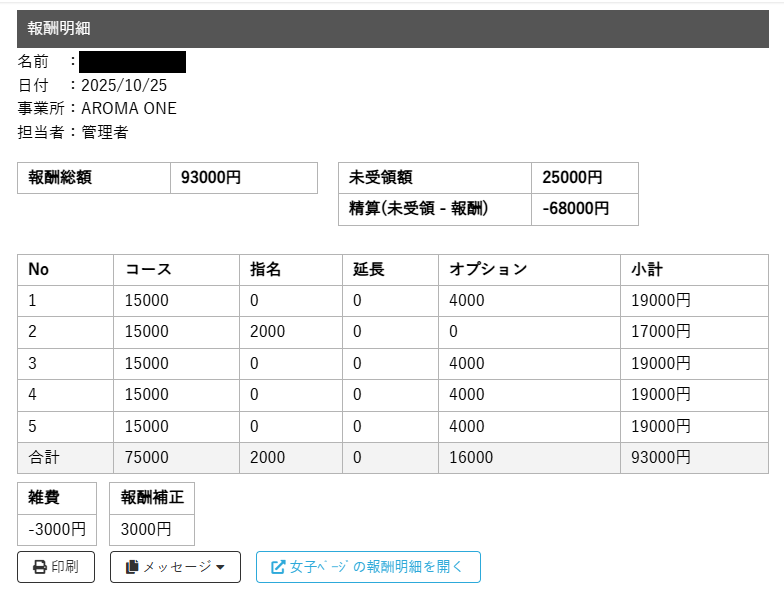Click the 17000円 subtotal in row 2
784x593 pixels.
coord(661,332)
